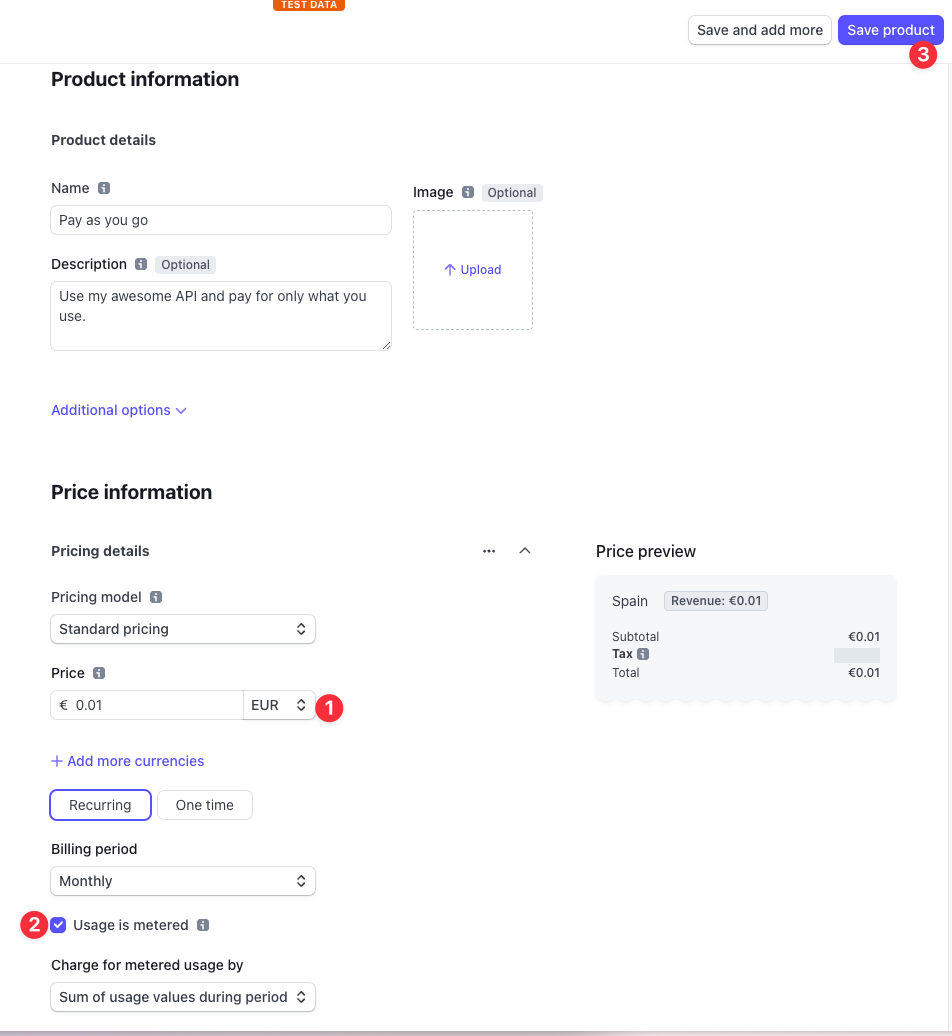The width and height of the screenshot is (952, 1036).
Task: Click the info icon next to Name
Action: 104,188
